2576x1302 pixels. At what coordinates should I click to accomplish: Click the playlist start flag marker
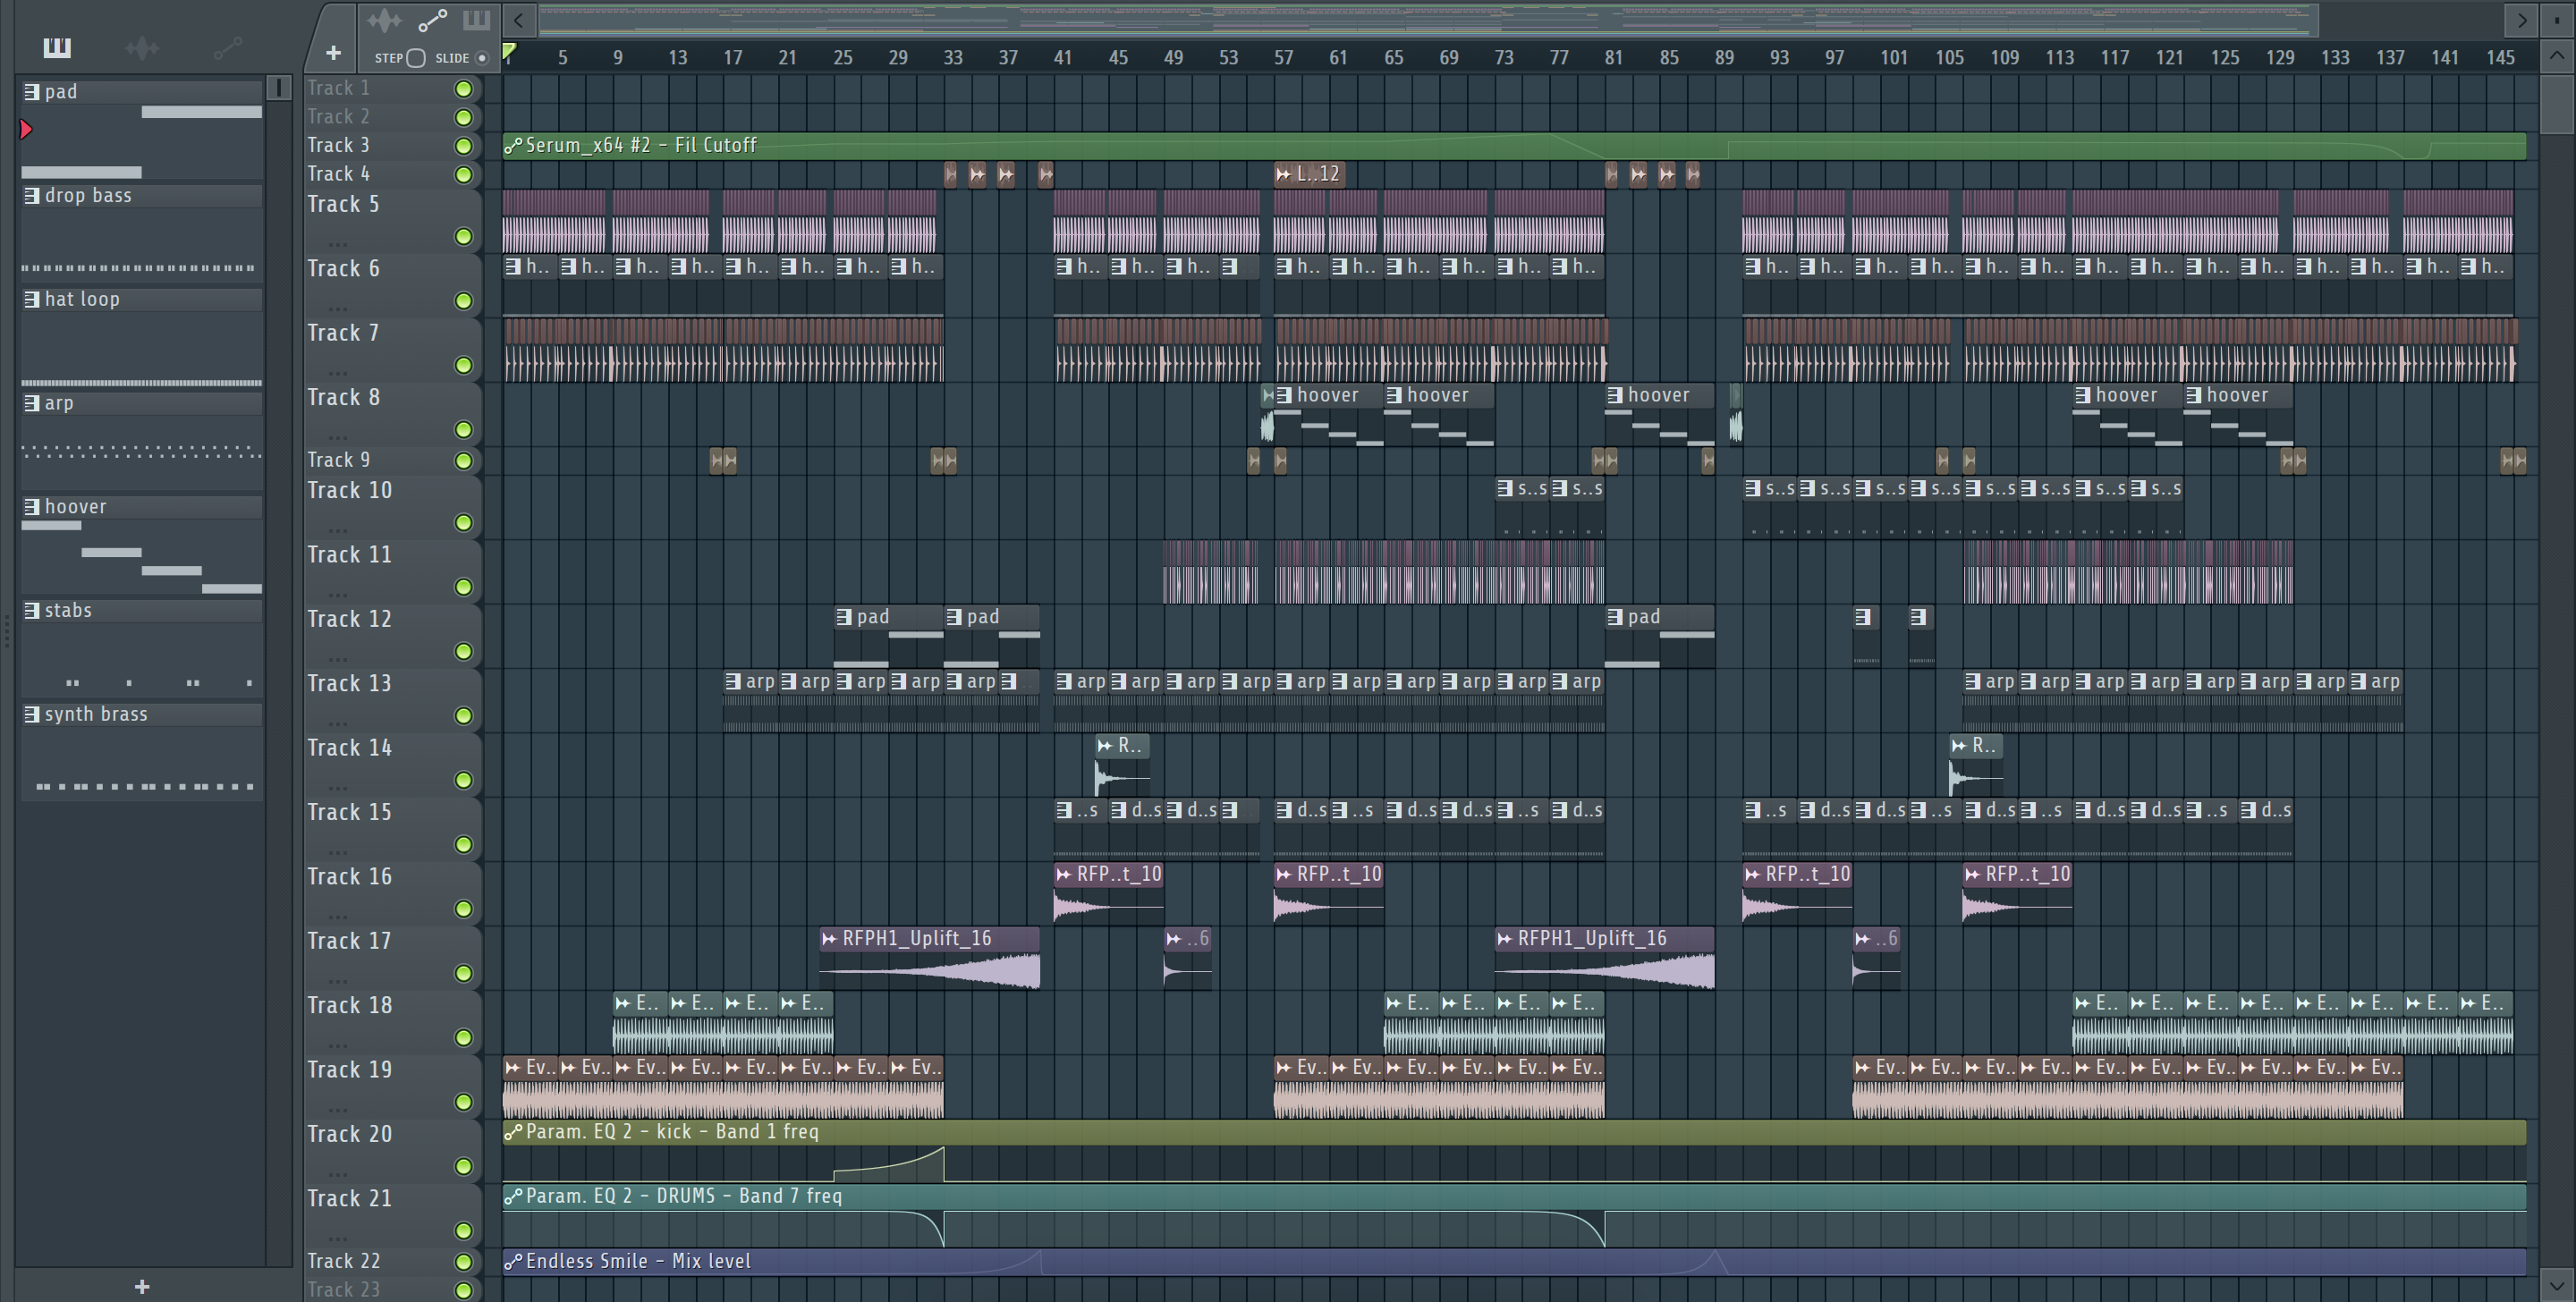509,51
